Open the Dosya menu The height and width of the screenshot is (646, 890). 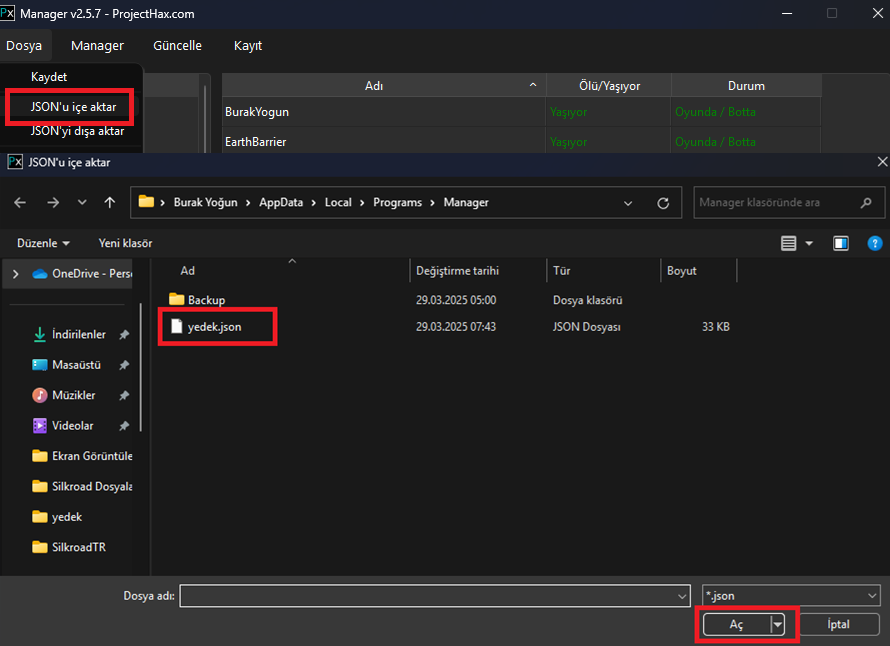click(x=25, y=45)
